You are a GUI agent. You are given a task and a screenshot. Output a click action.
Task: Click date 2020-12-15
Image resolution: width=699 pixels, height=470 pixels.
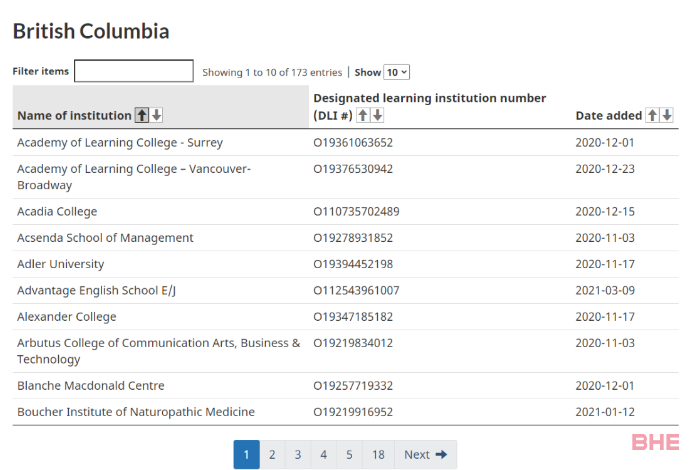[x=605, y=211]
